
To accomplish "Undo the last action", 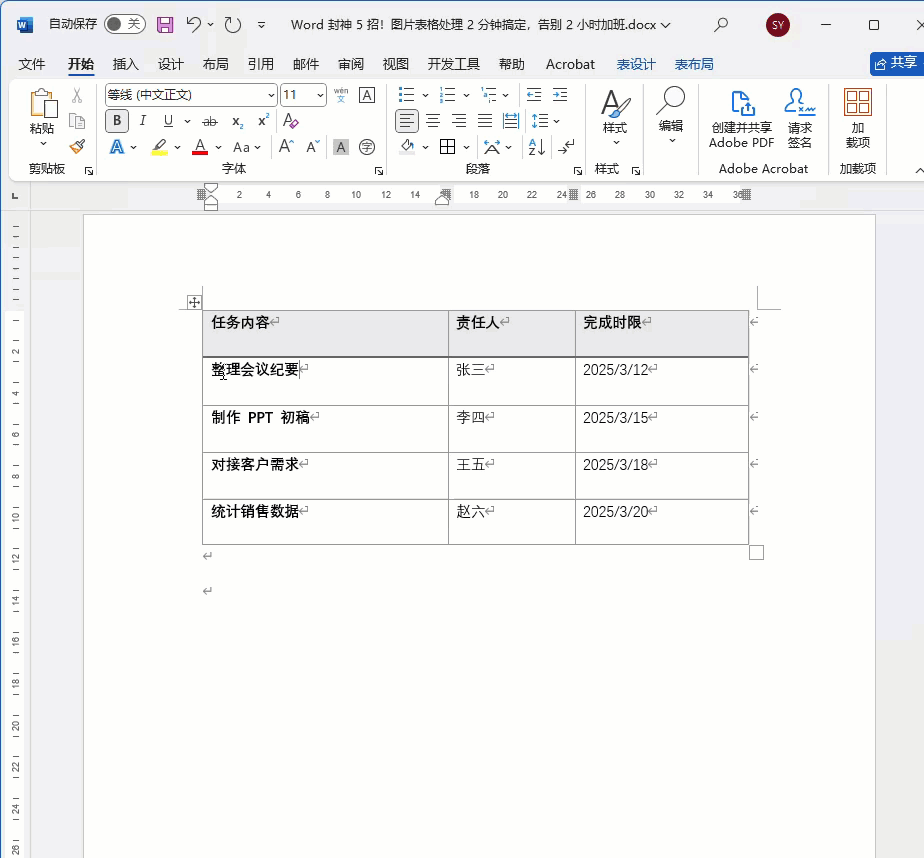I will [193, 24].
